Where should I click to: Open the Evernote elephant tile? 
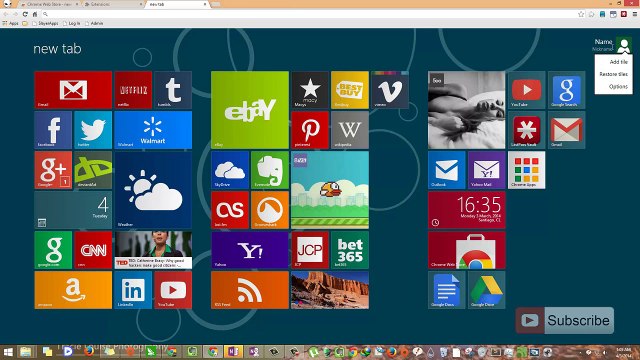pyautogui.click(x=270, y=170)
